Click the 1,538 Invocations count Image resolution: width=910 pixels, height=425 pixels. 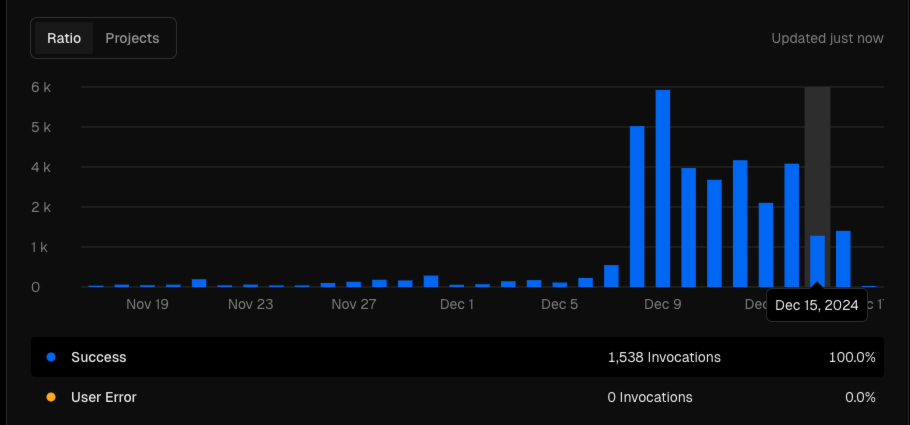click(665, 357)
